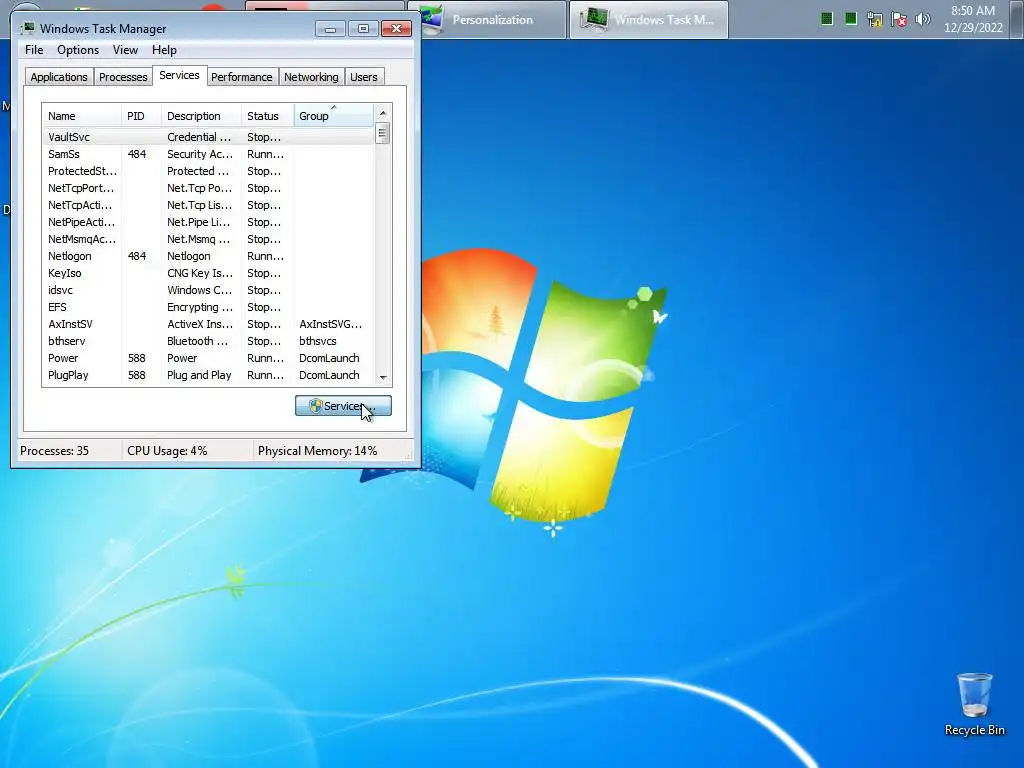Open the Recycle Bin icon on desktop

(x=974, y=704)
